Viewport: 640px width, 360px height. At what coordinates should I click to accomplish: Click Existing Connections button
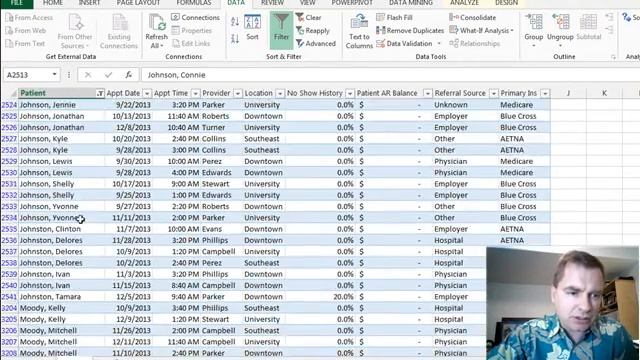[119, 31]
